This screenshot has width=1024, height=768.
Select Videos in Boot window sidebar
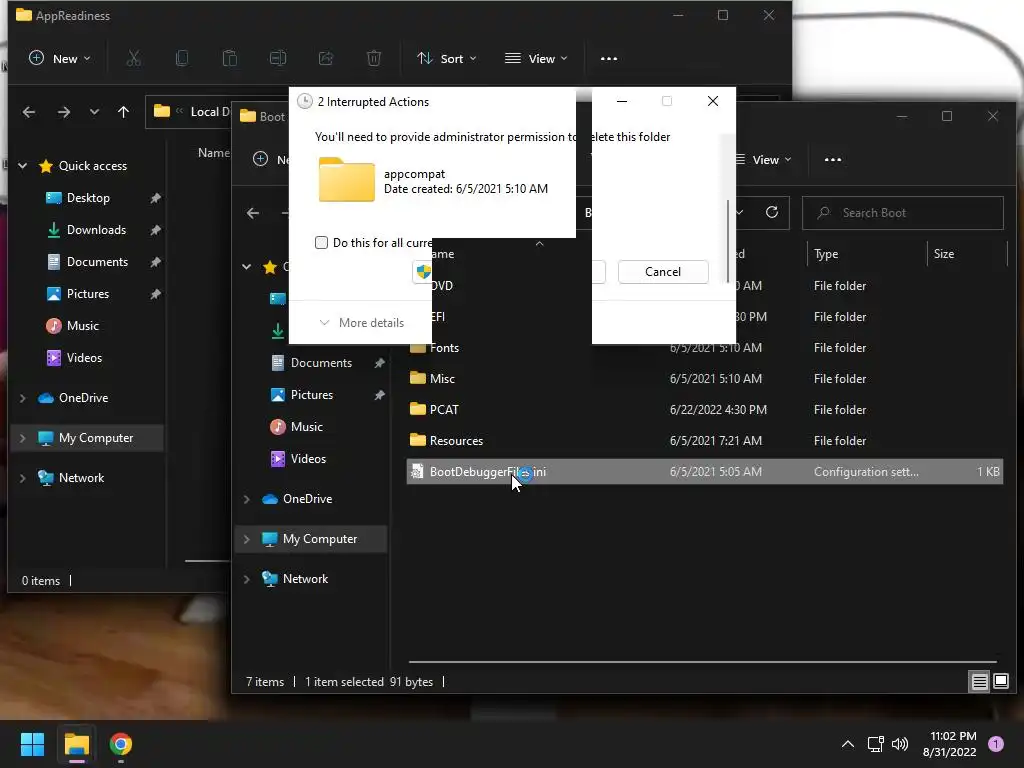point(308,459)
